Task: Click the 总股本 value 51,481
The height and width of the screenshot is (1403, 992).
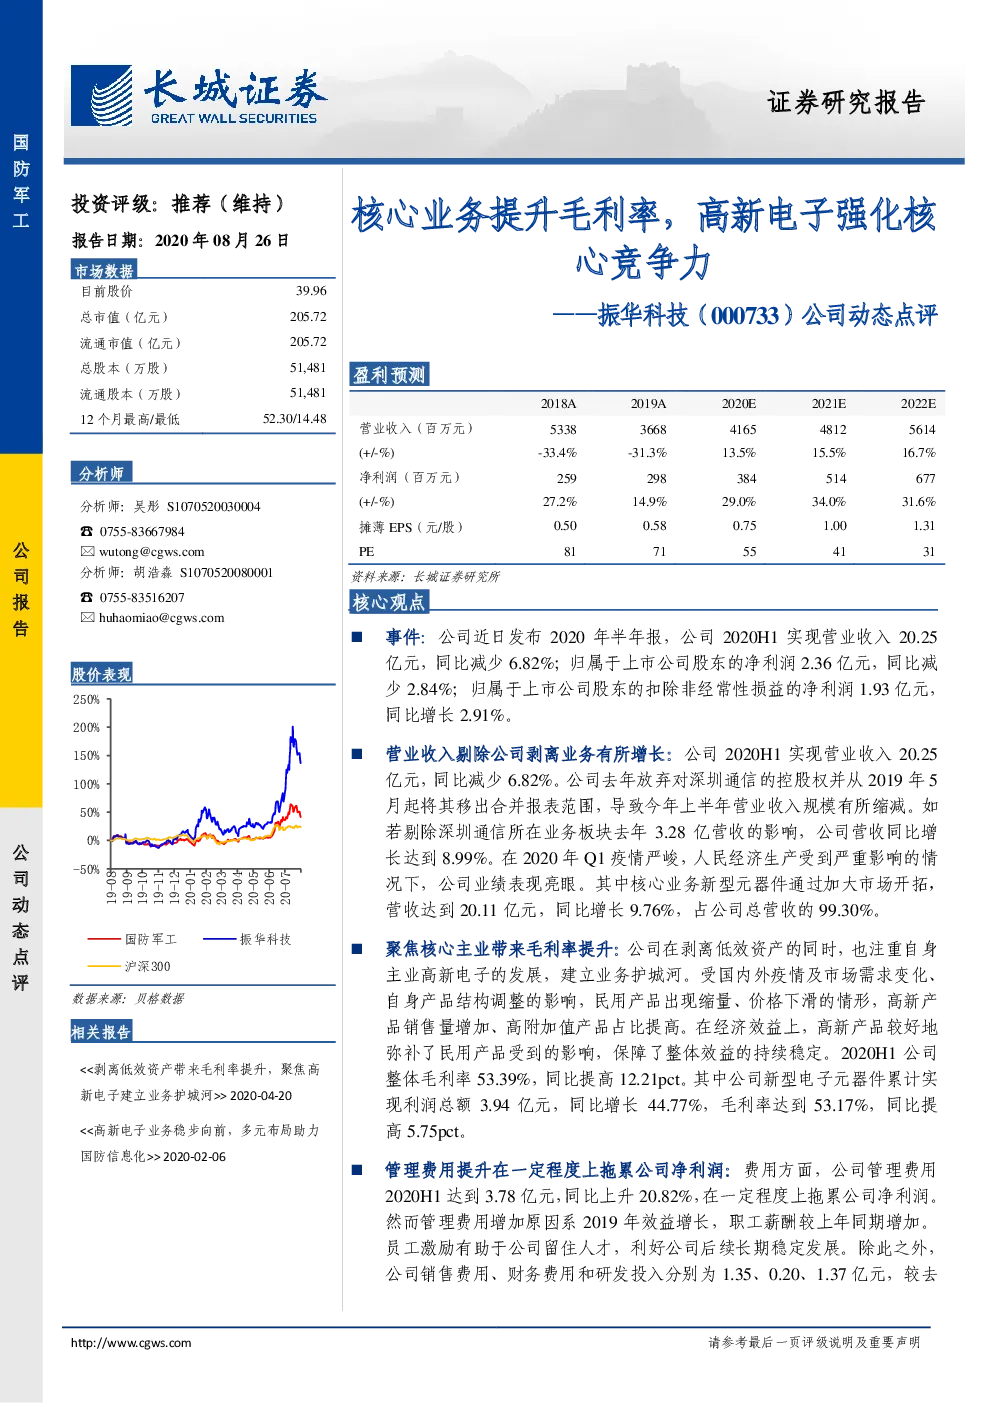Action: (308, 368)
